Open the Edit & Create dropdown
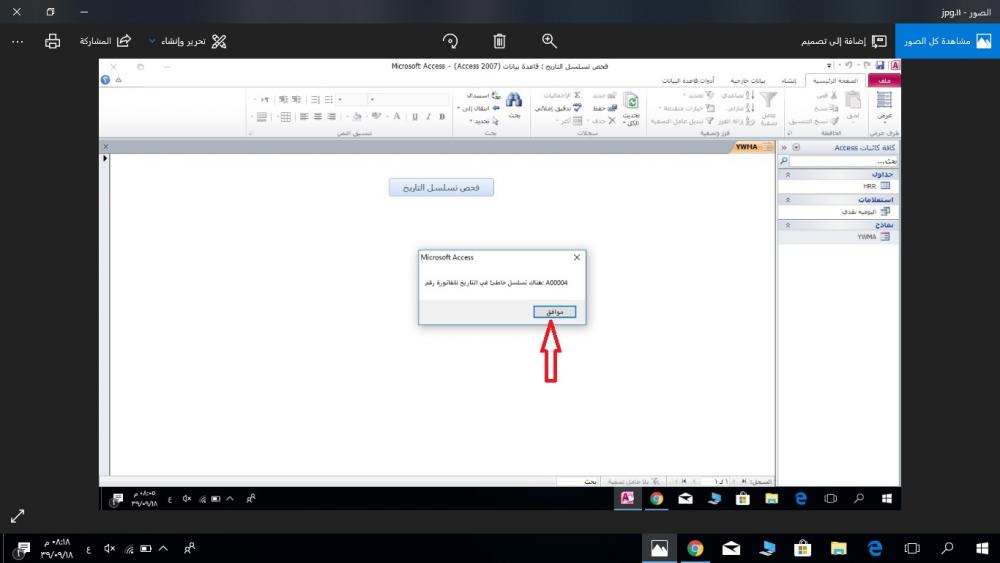 click(x=188, y=41)
